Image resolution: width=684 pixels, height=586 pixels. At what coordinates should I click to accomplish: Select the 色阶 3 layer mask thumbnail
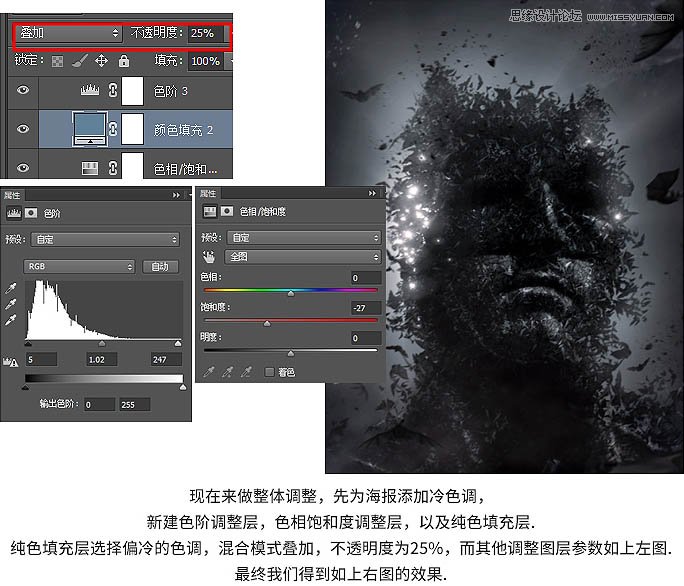(132, 91)
